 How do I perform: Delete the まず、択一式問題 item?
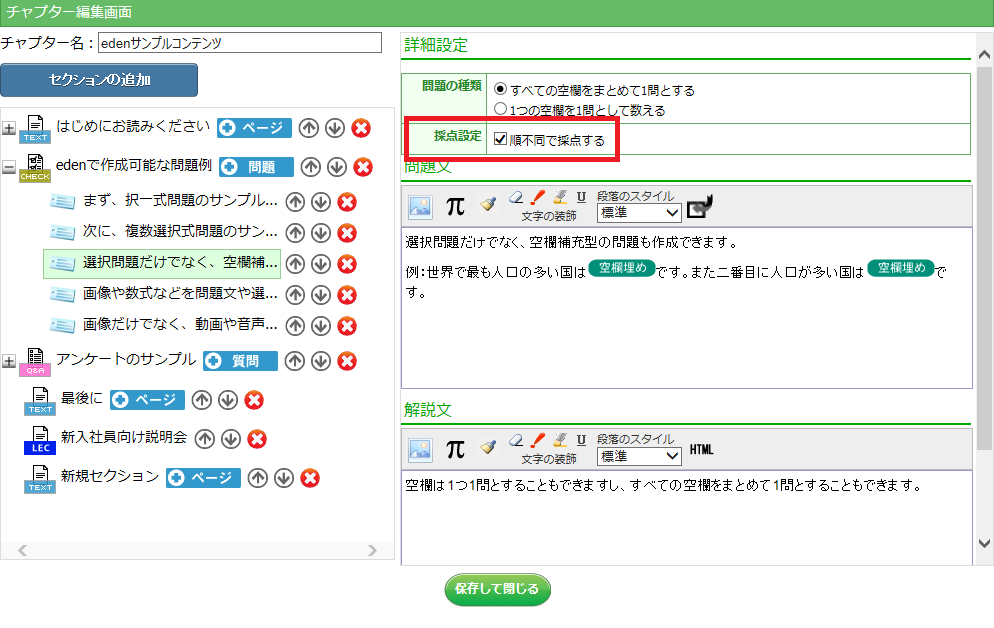click(347, 202)
